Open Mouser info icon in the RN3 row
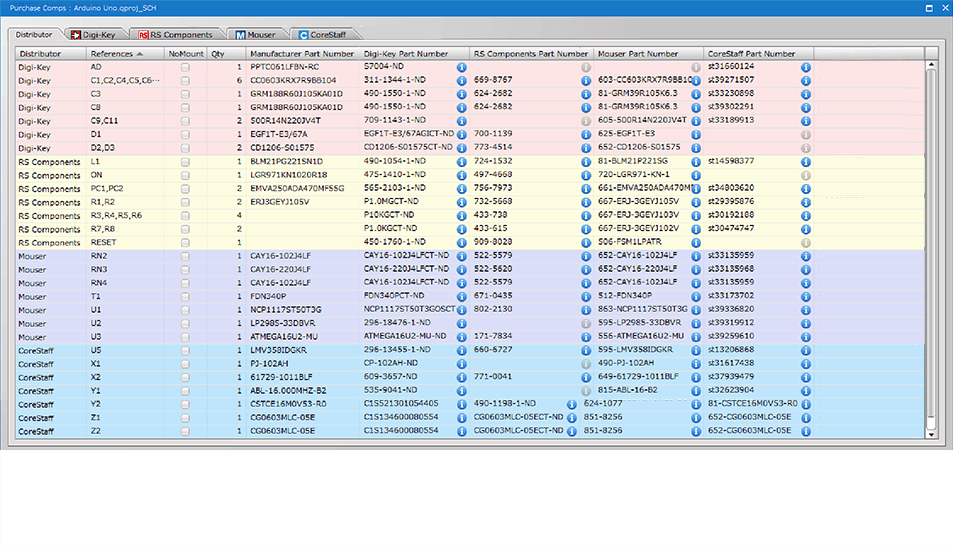The height and width of the screenshot is (545, 953). click(696, 270)
